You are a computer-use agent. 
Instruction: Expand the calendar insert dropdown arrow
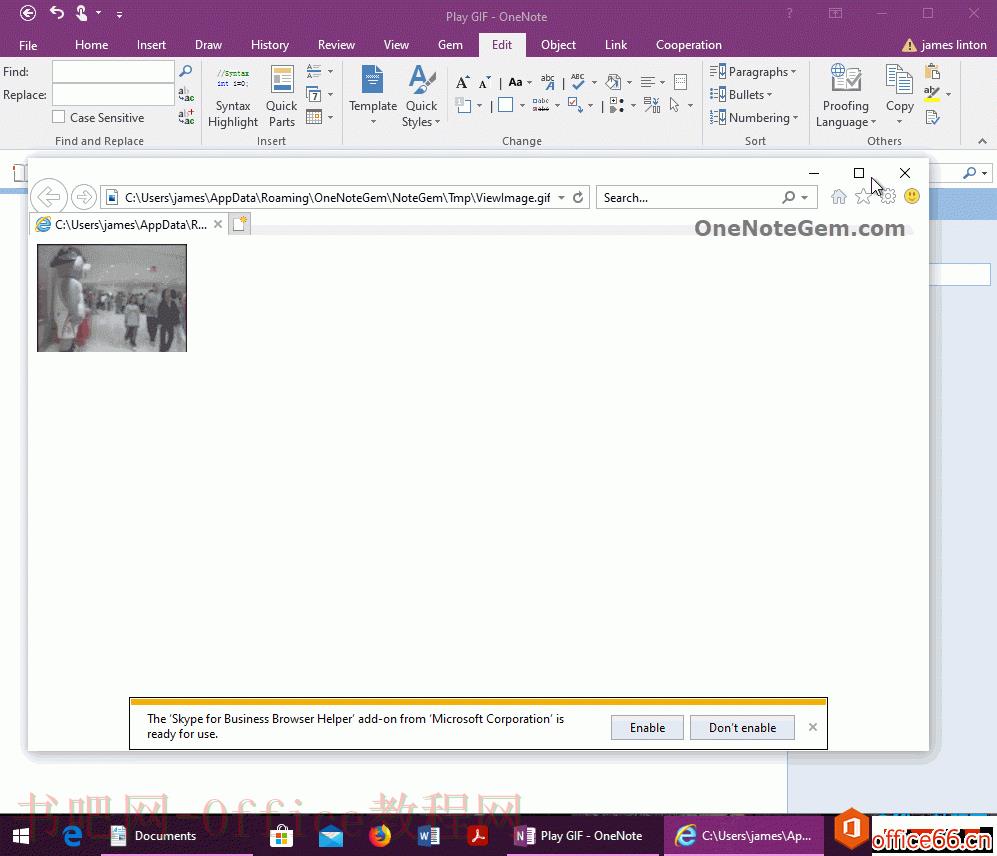pos(331,117)
